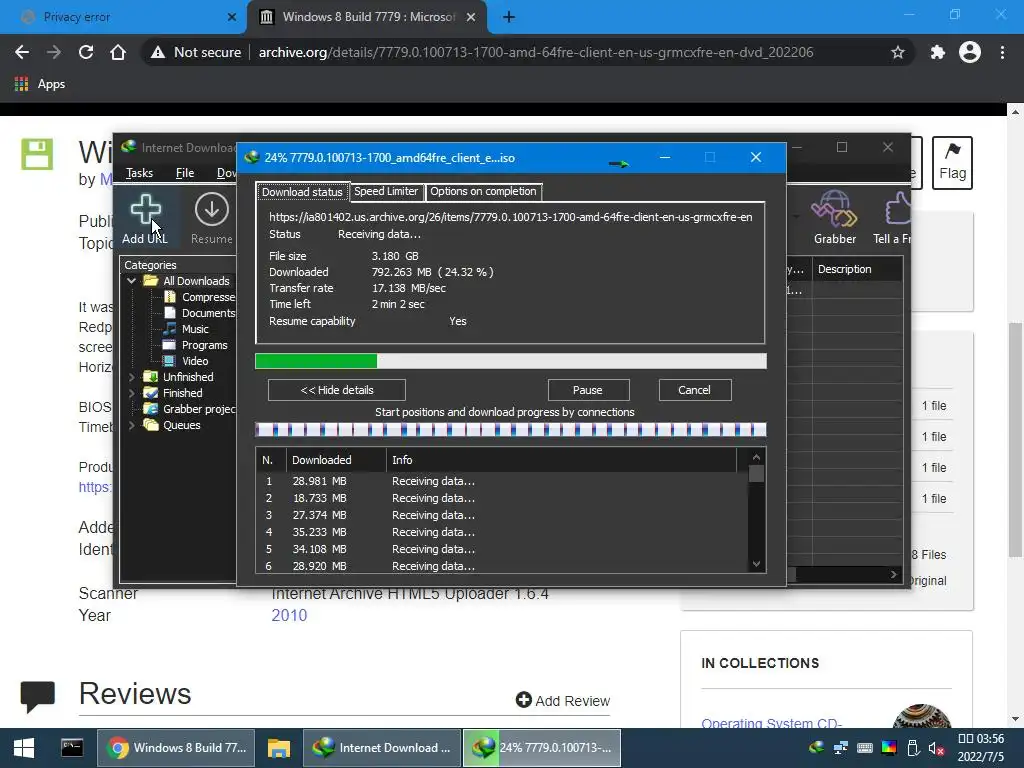
Task: Select connection row 3 with 27.374 MB
Action: pos(503,515)
